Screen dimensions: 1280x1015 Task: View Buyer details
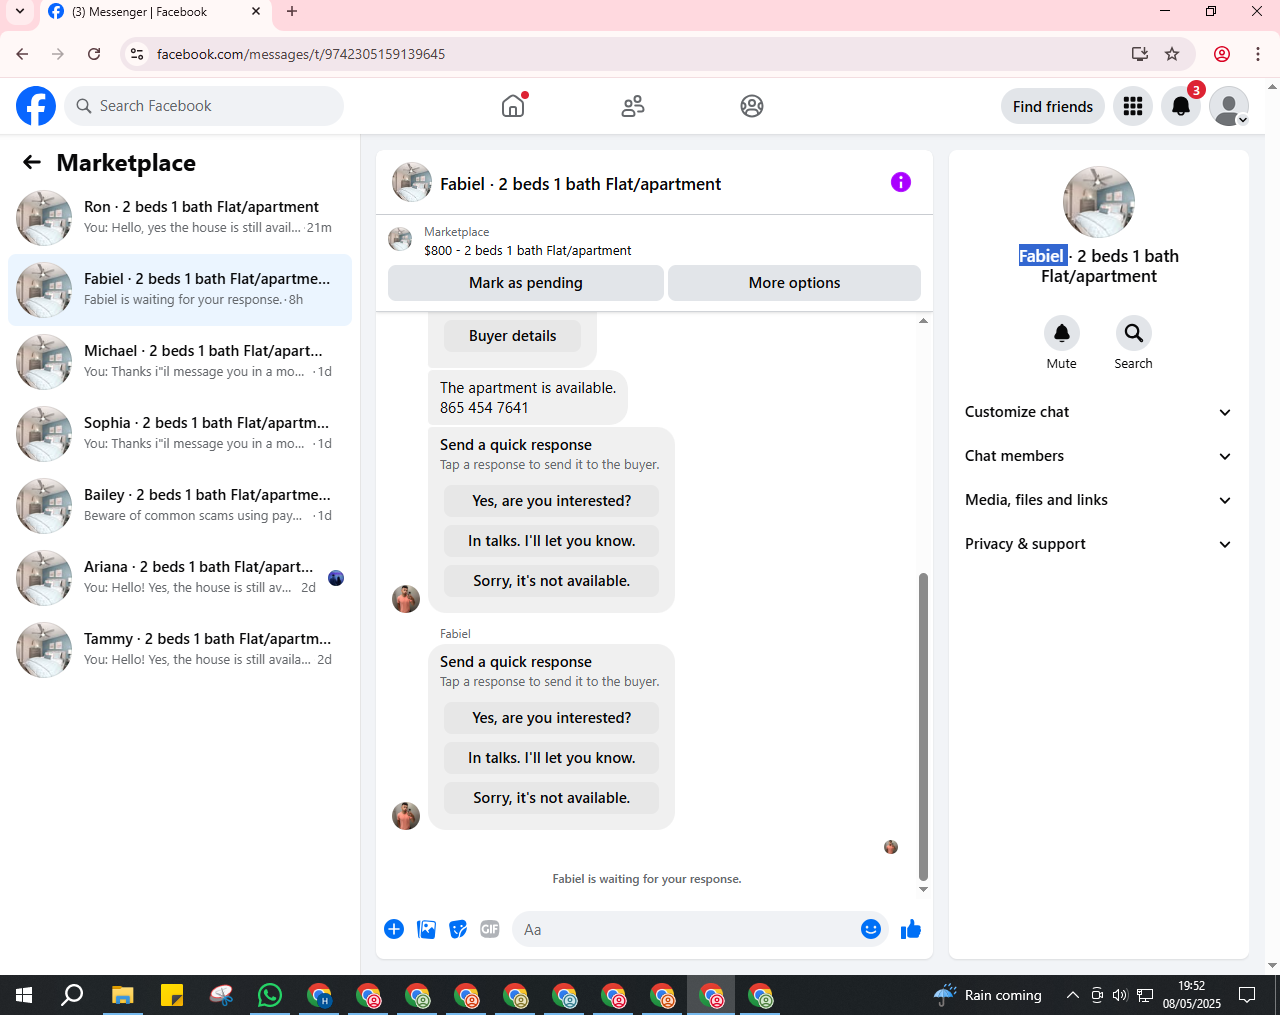(x=513, y=336)
